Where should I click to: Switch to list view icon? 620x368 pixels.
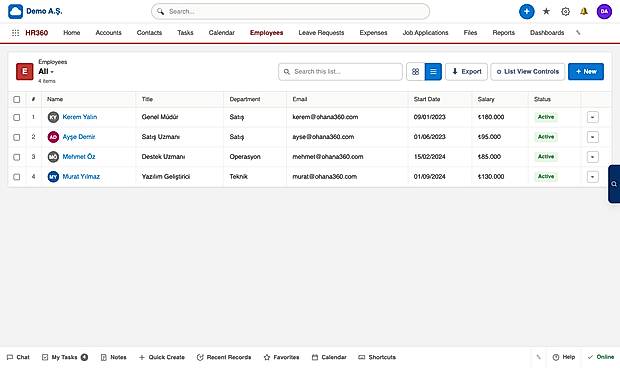tap(433, 72)
